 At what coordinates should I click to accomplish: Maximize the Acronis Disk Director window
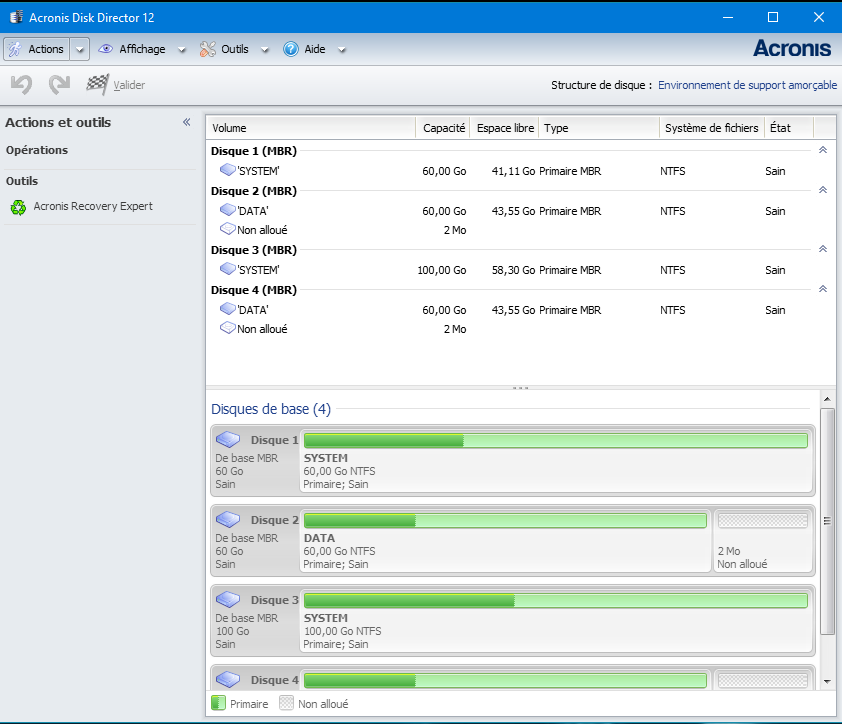point(773,17)
